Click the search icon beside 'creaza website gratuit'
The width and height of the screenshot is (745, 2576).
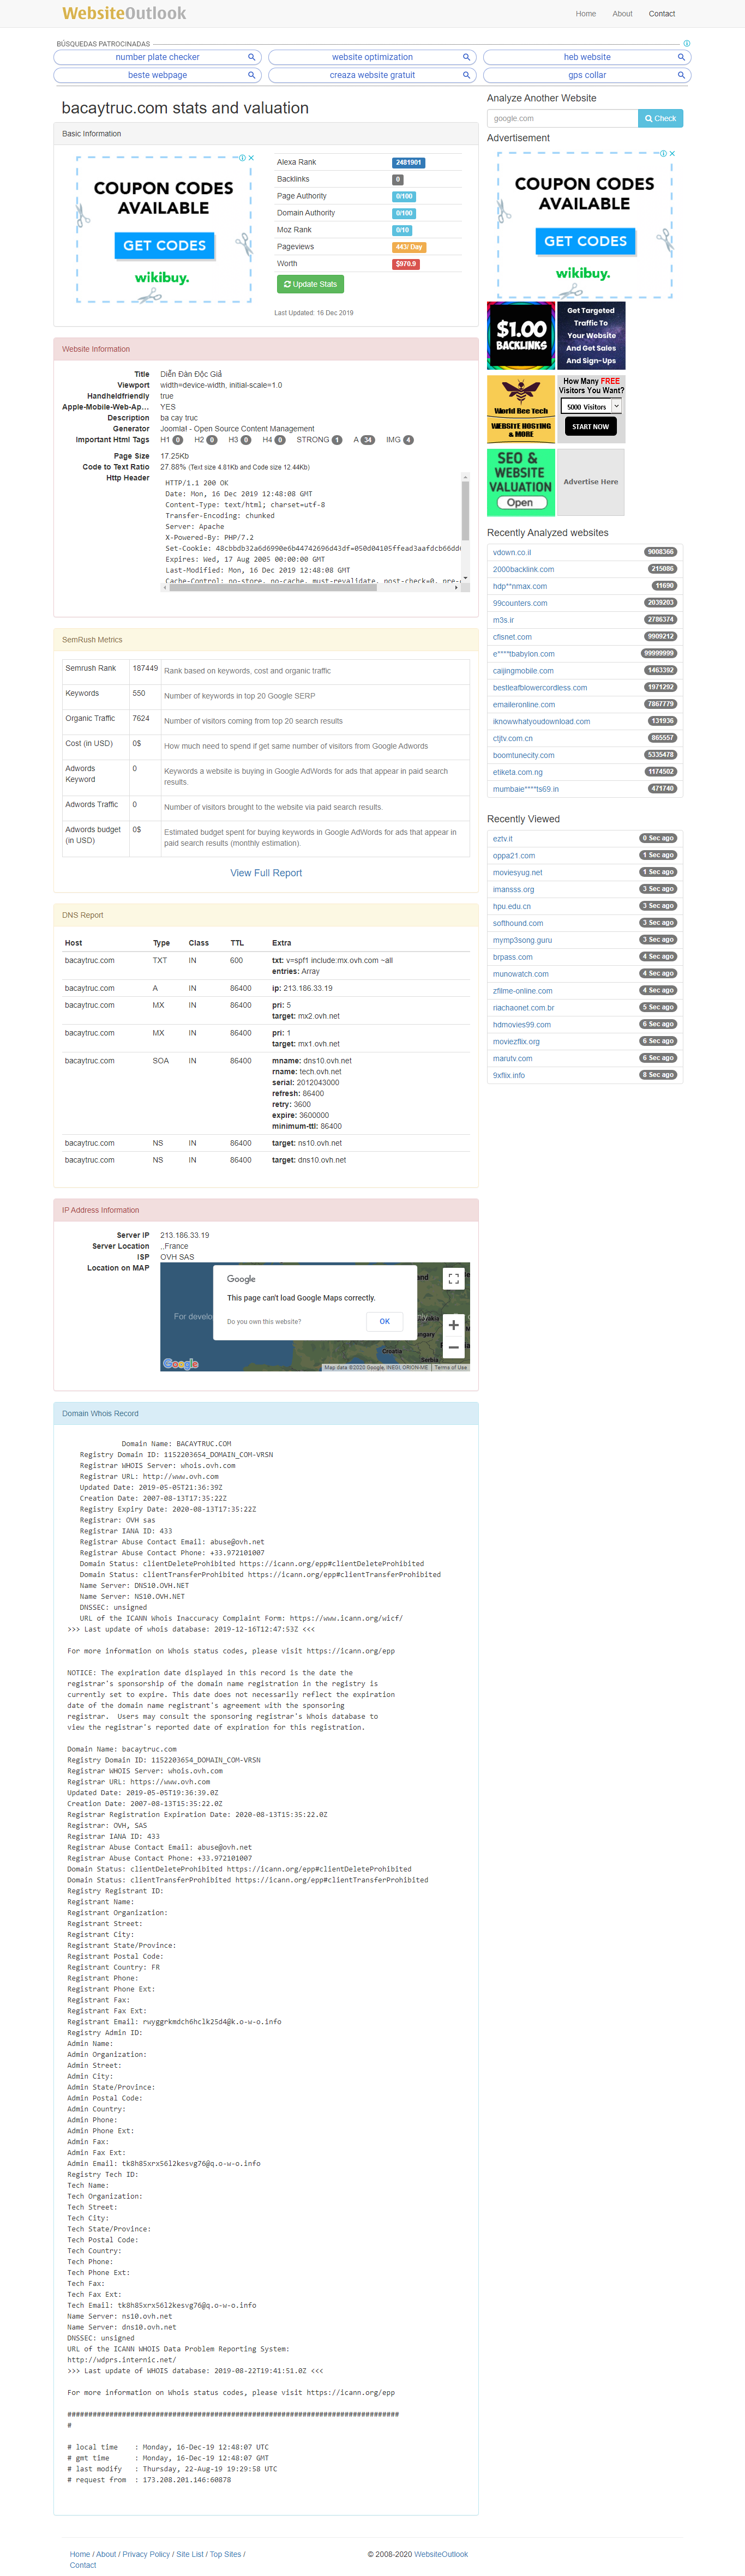(x=466, y=75)
